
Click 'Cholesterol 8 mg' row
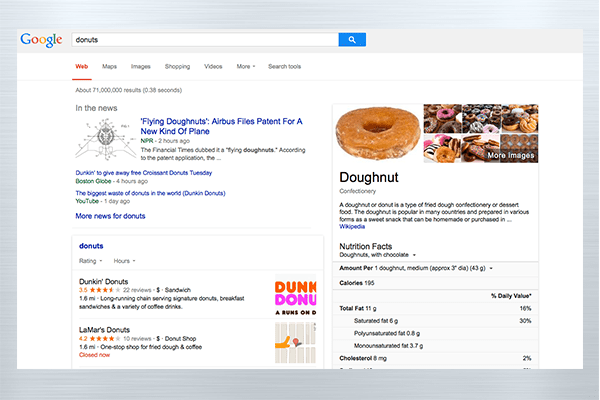point(435,358)
